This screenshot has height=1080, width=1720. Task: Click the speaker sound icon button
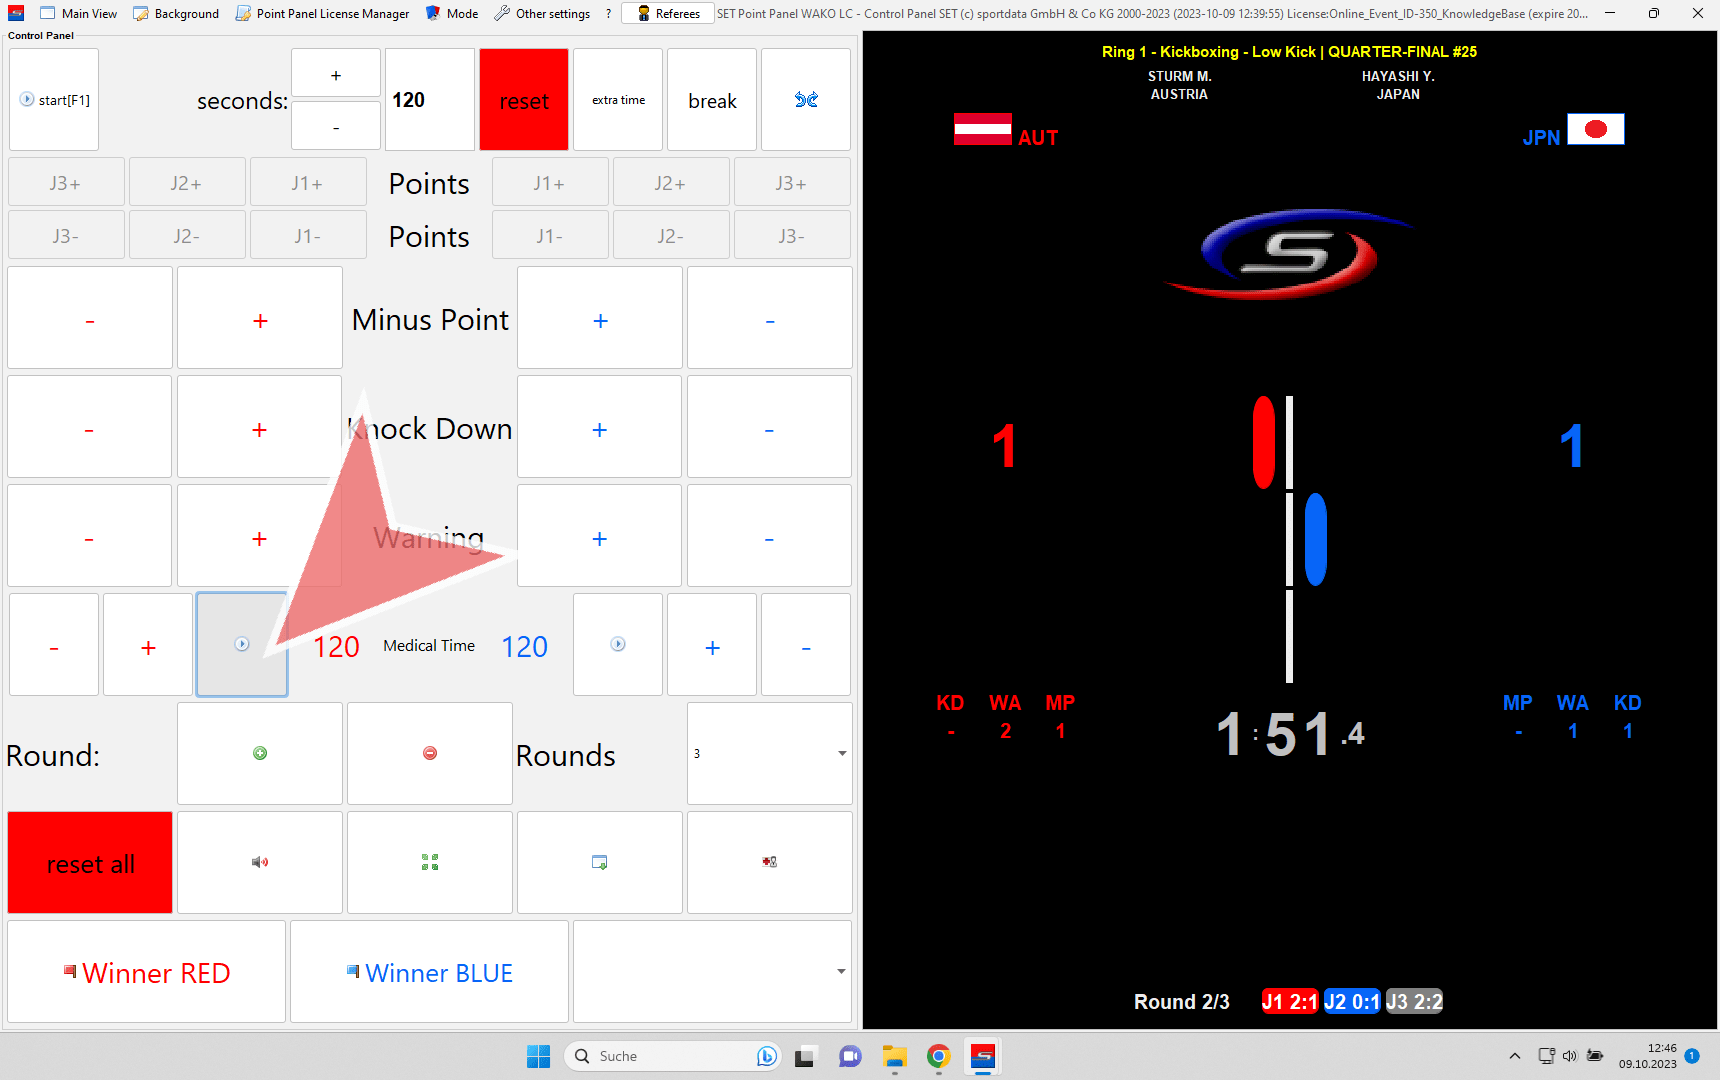pos(260,862)
